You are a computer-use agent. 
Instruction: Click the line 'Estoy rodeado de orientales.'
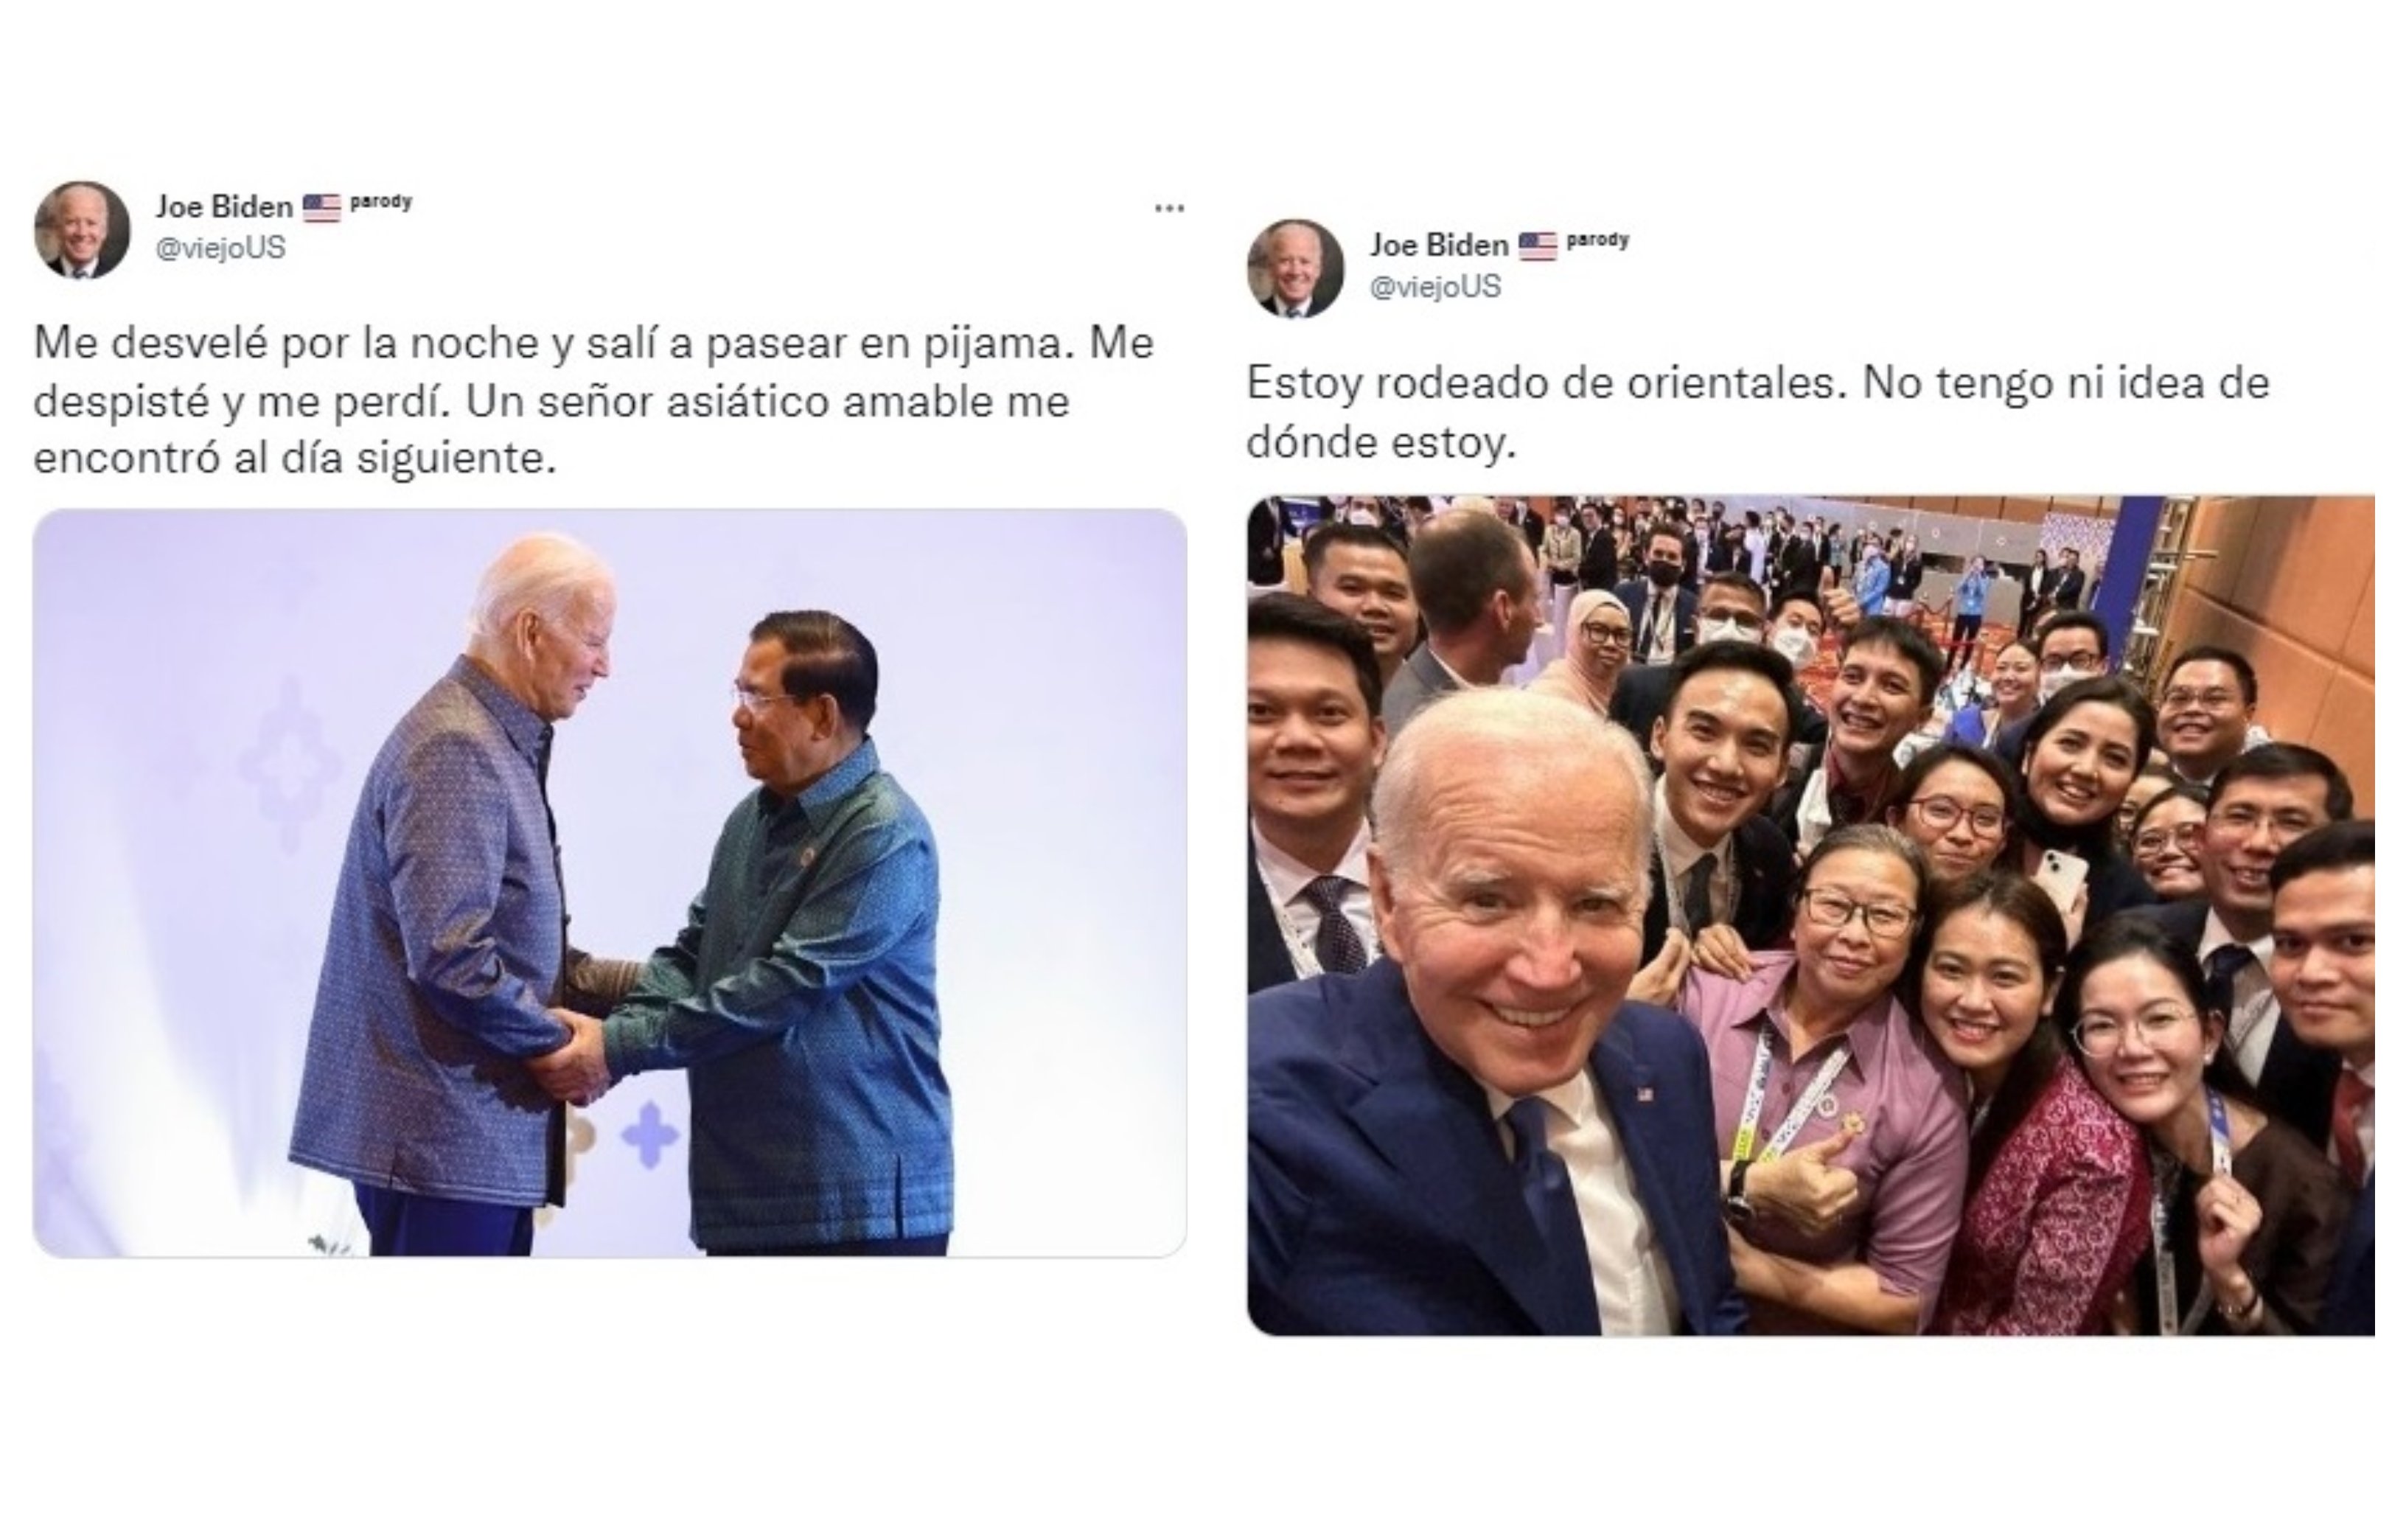coord(1758,384)
